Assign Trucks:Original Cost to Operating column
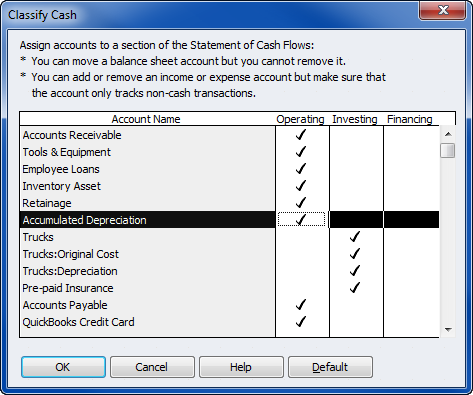The image size is (473, 395). (302, 254)
